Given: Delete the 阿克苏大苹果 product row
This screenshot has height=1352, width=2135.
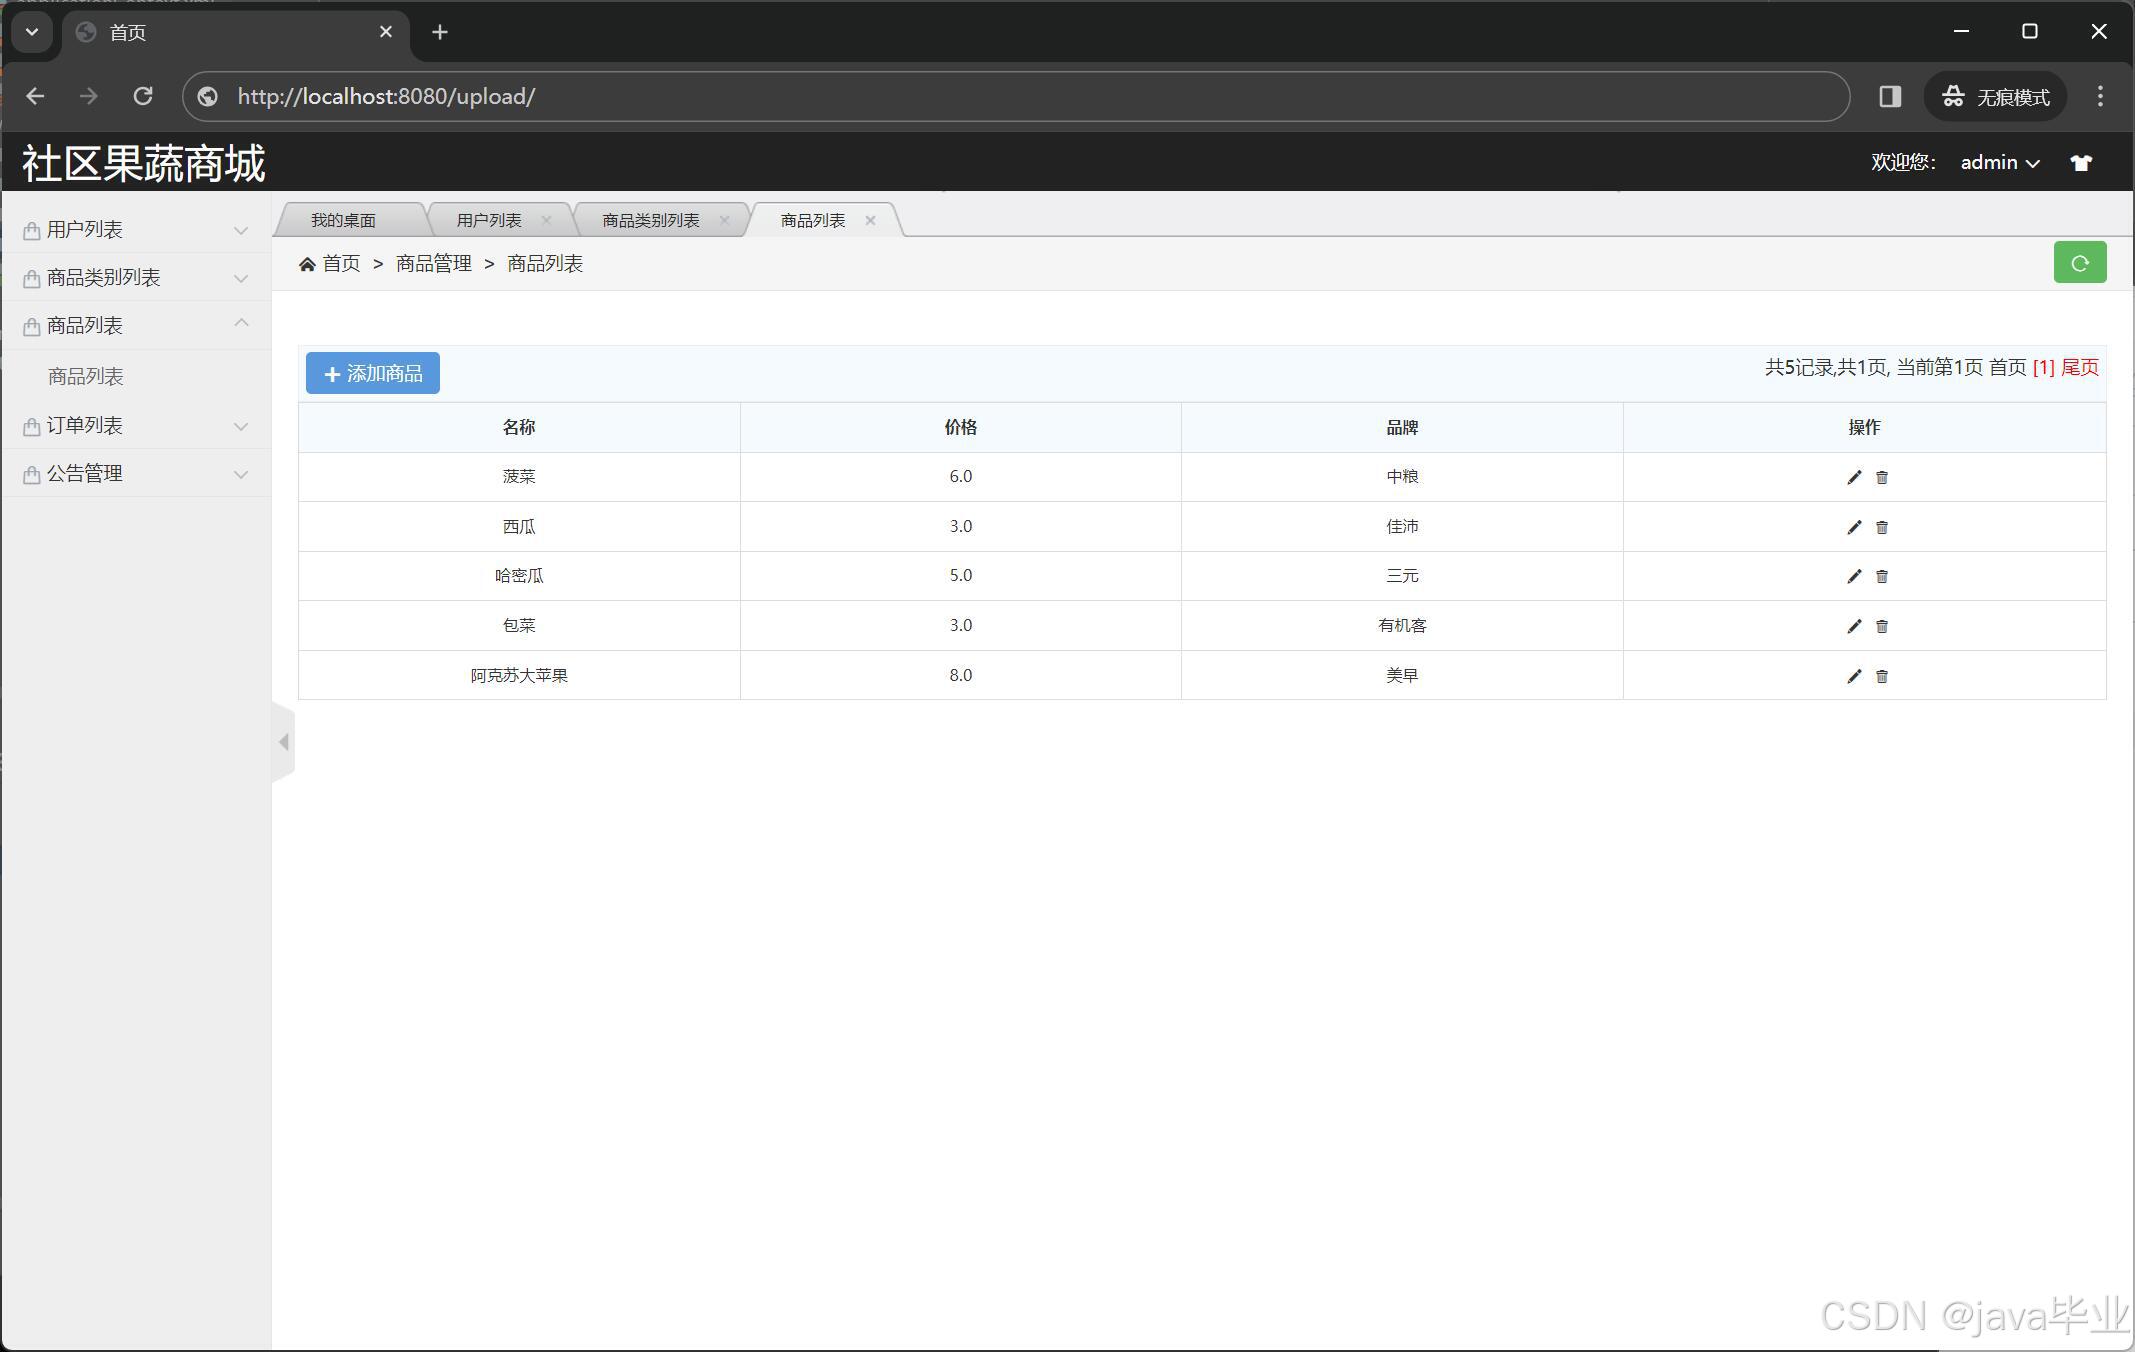Looking at the screenshot, I should click(1882, 677).
